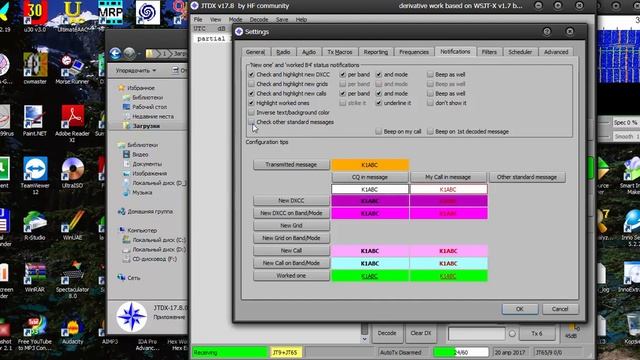Open the Morse Runner desktop icon
Screen dimensions: 640x360
pyautogui.click(x=72, y=69)
